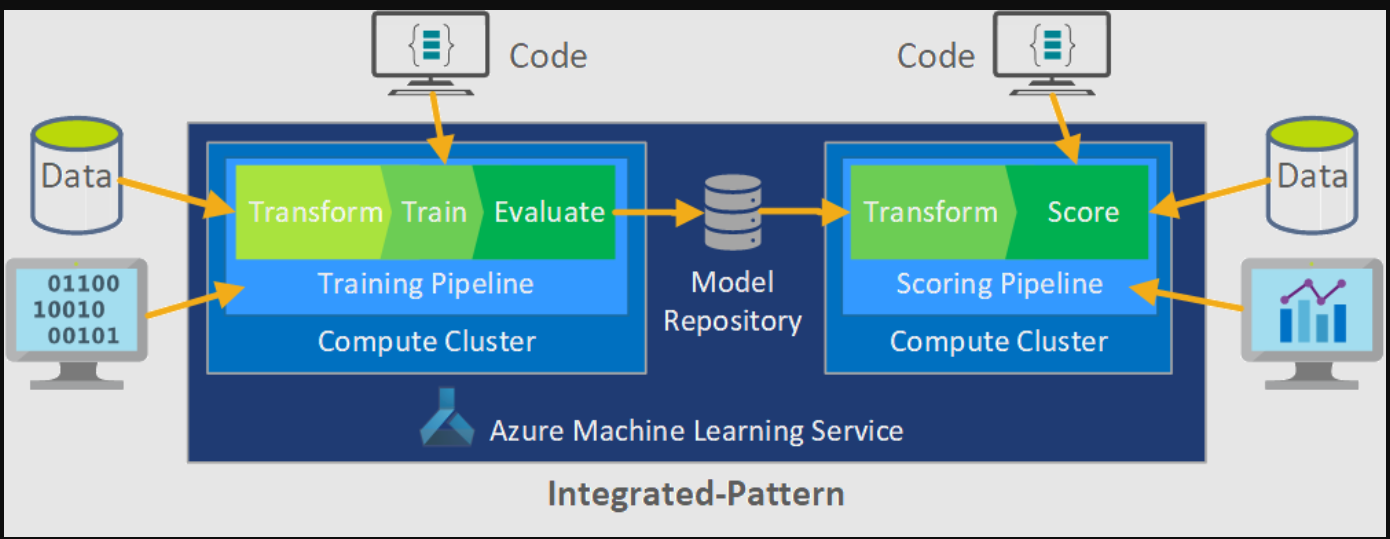The height and width of the screenshot is (539, 1390).
Task: Click the Azure Machine Learning Service text
Action: coord(696,431)
